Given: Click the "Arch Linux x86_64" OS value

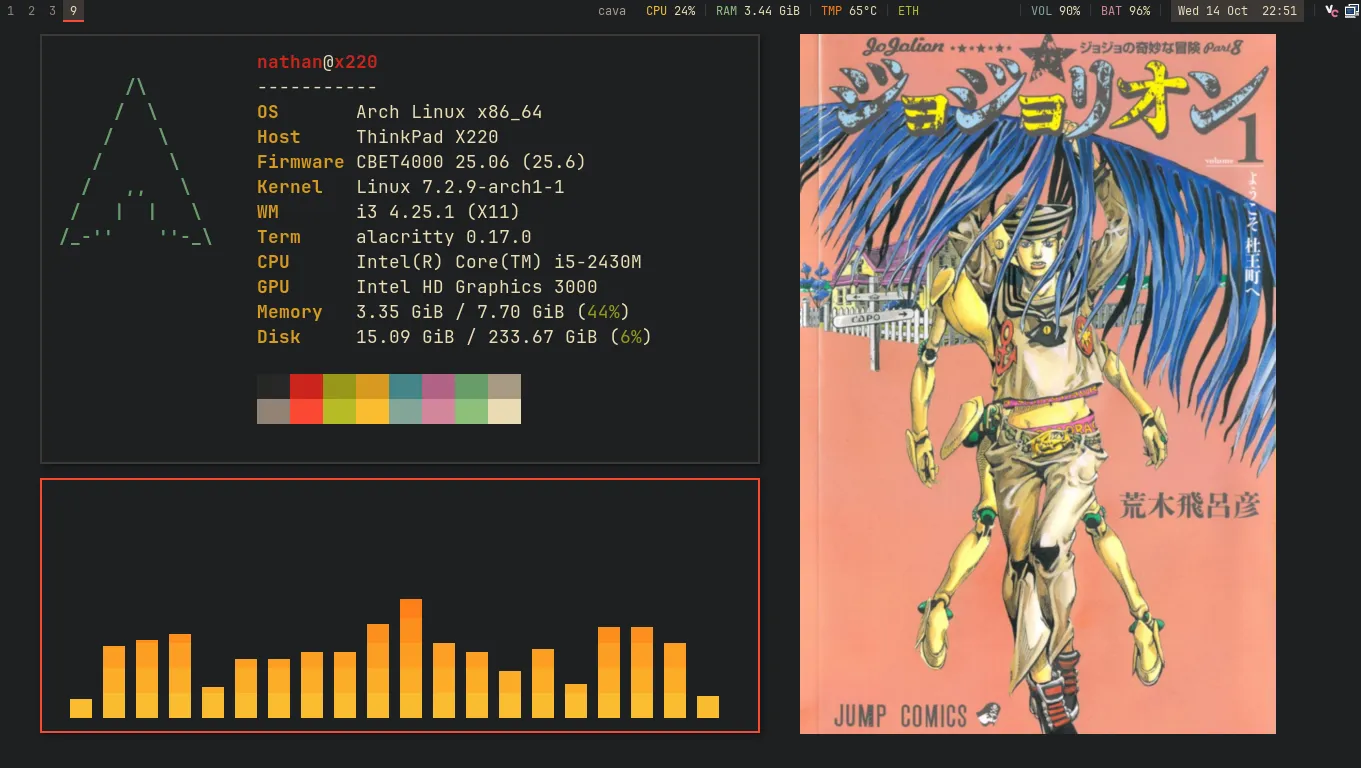Looking at the screenshot, I should [x=449, y=112].
